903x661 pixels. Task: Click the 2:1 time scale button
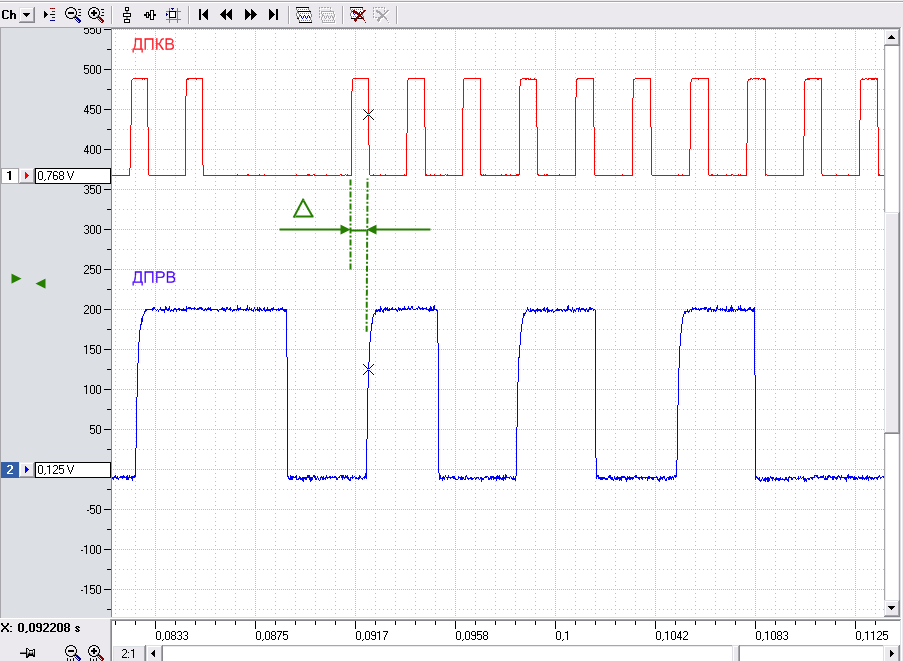point(128,654)
